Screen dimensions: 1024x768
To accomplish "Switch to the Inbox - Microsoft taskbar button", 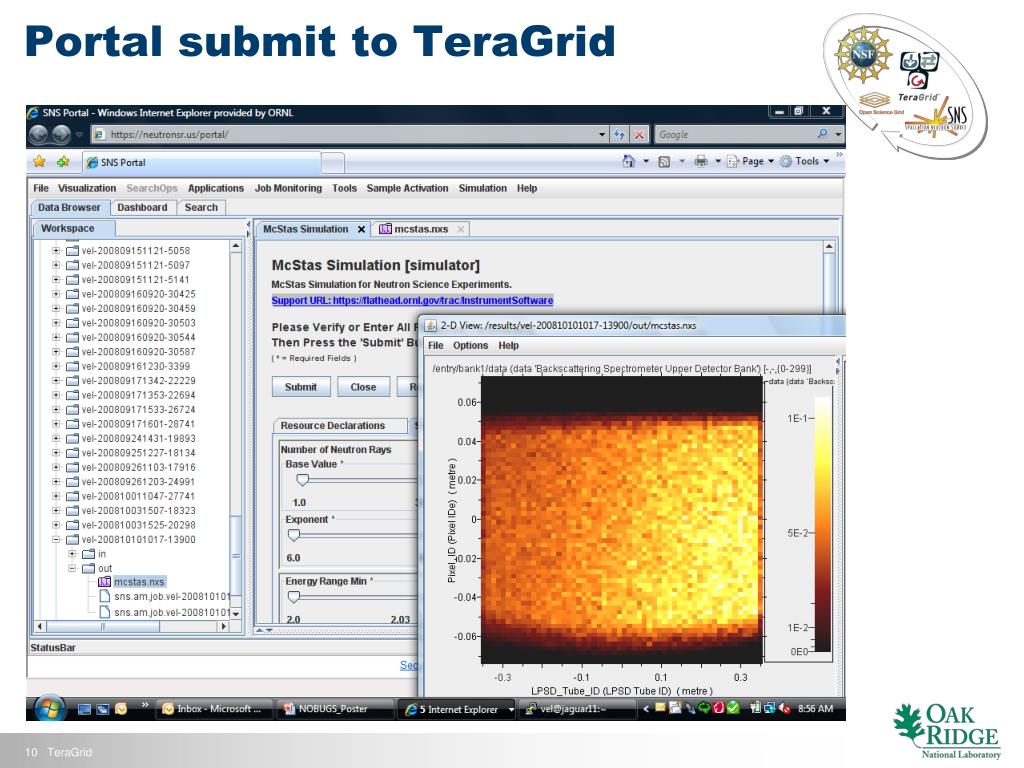I will (212, 709).
